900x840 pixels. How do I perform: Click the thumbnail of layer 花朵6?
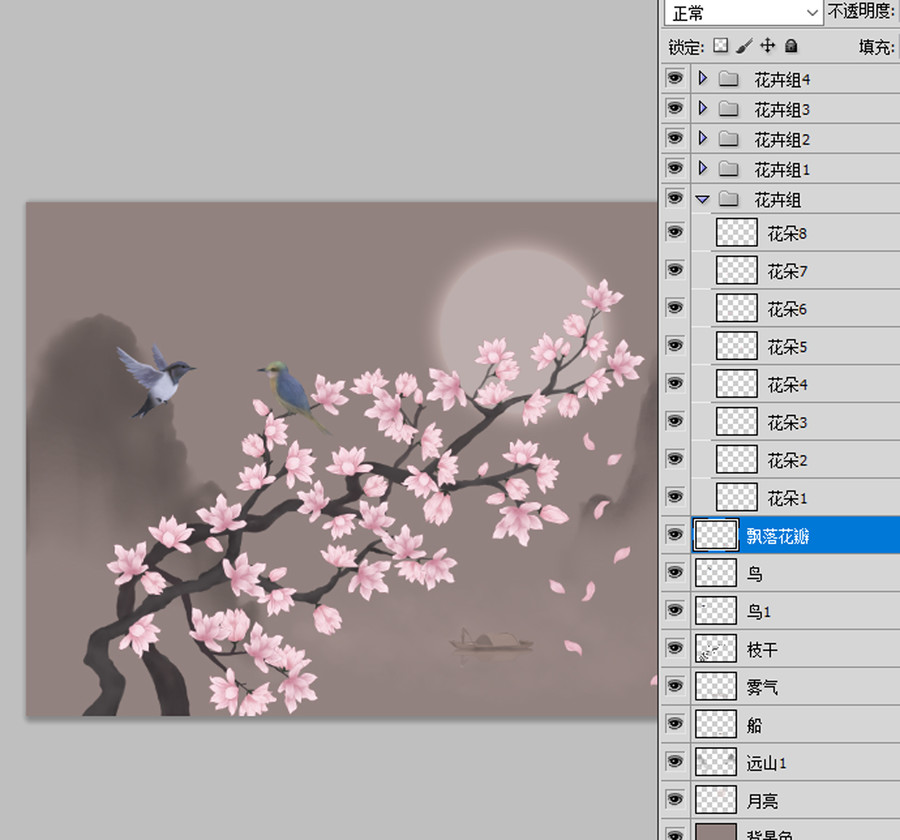point(737,308)
